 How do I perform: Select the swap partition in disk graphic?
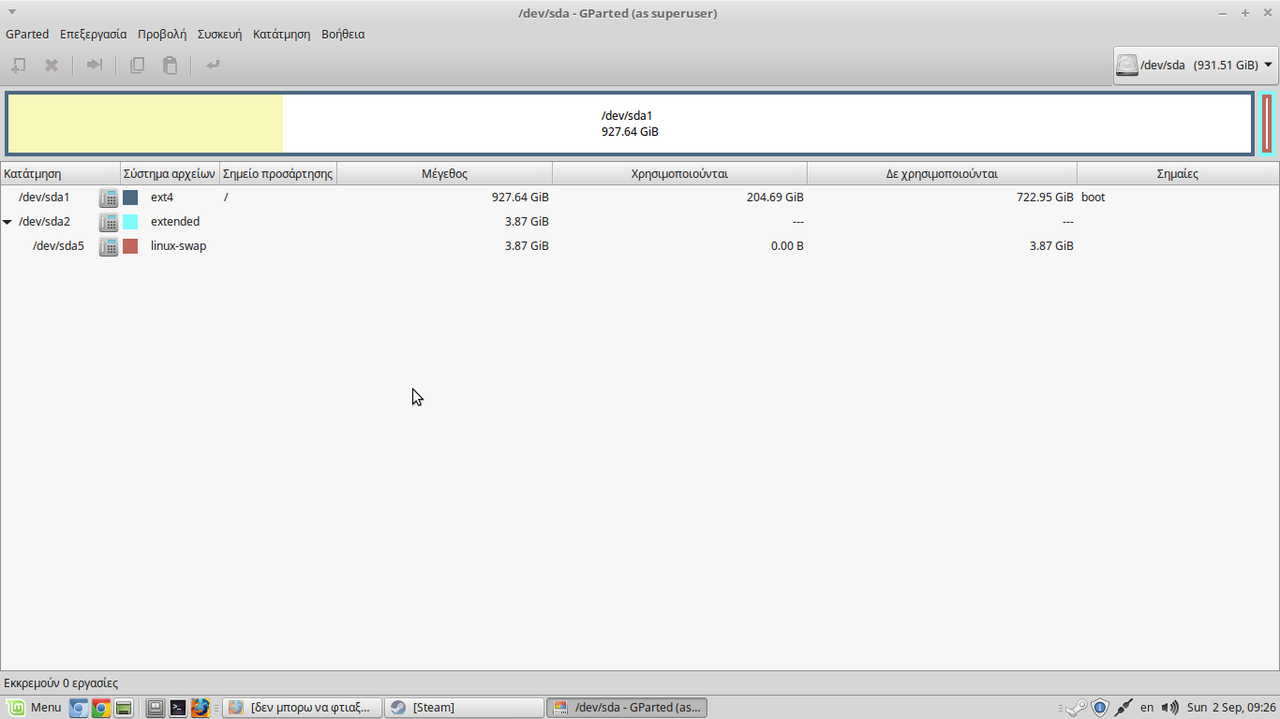pyautogui.click(x=1267, y=124)
